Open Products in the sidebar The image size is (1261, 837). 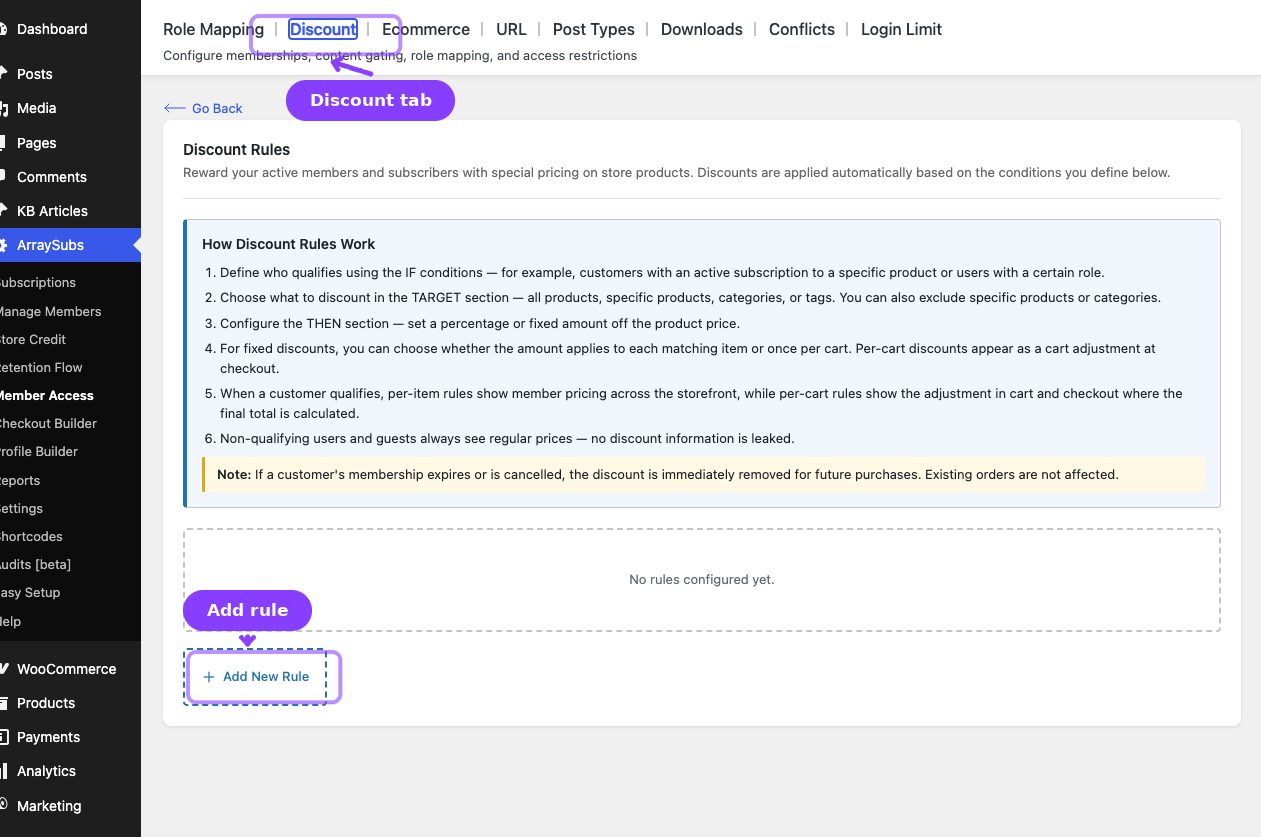pyautogui.click(x=70, y=703)
